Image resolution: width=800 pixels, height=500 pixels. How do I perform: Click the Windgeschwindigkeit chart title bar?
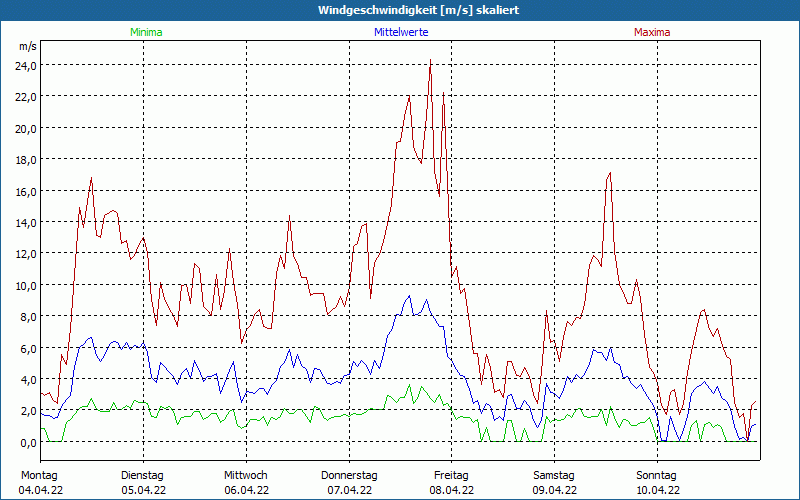[400, 10]
